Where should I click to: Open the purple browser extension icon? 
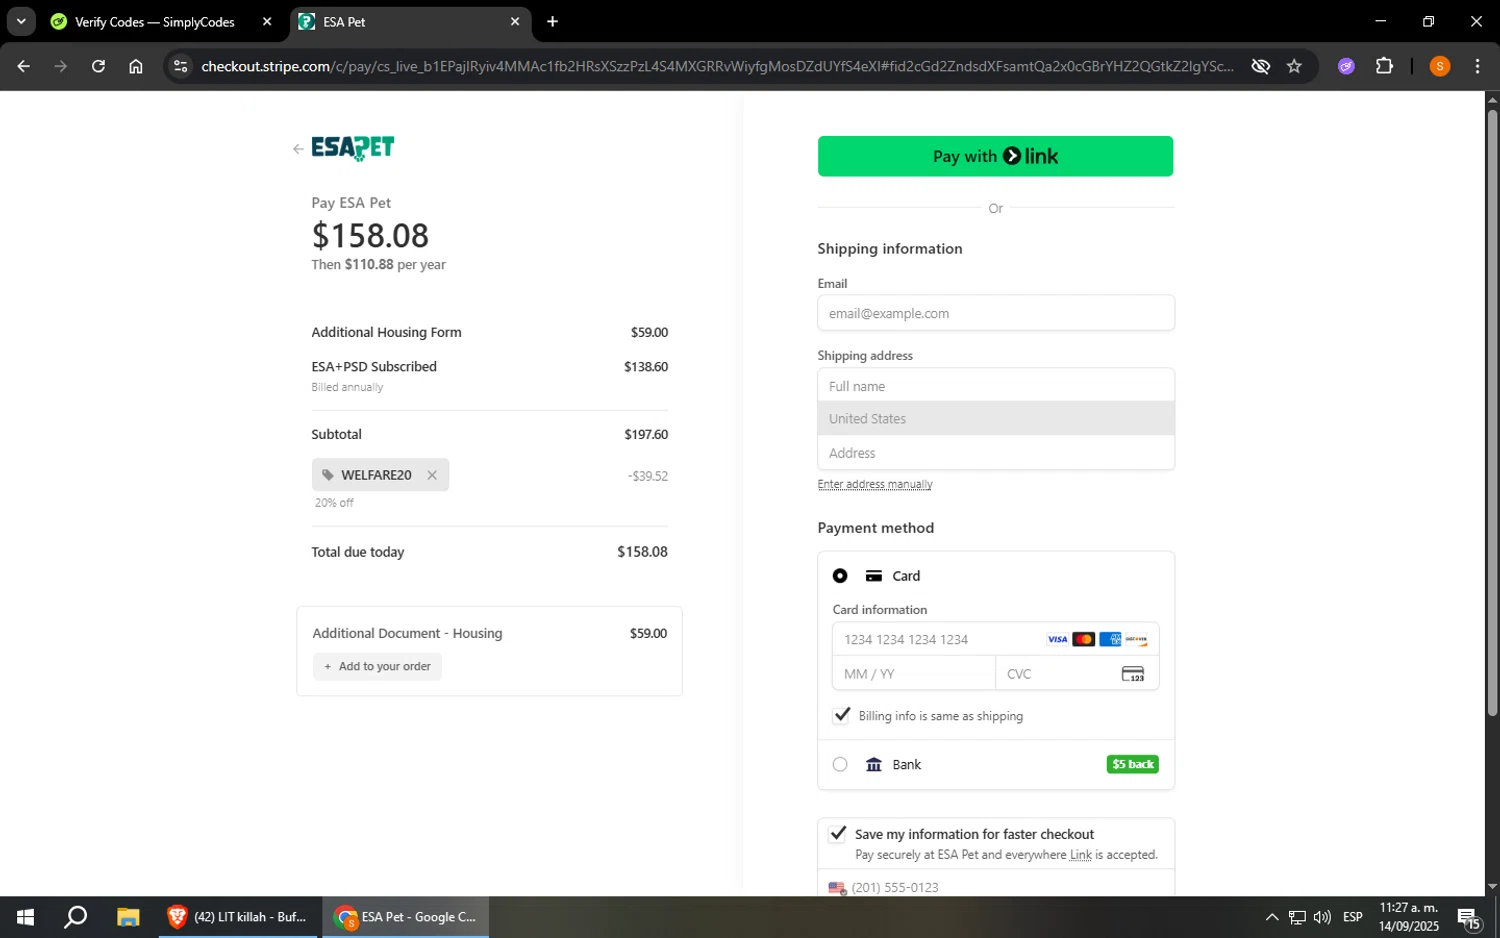pos(1346,66)
